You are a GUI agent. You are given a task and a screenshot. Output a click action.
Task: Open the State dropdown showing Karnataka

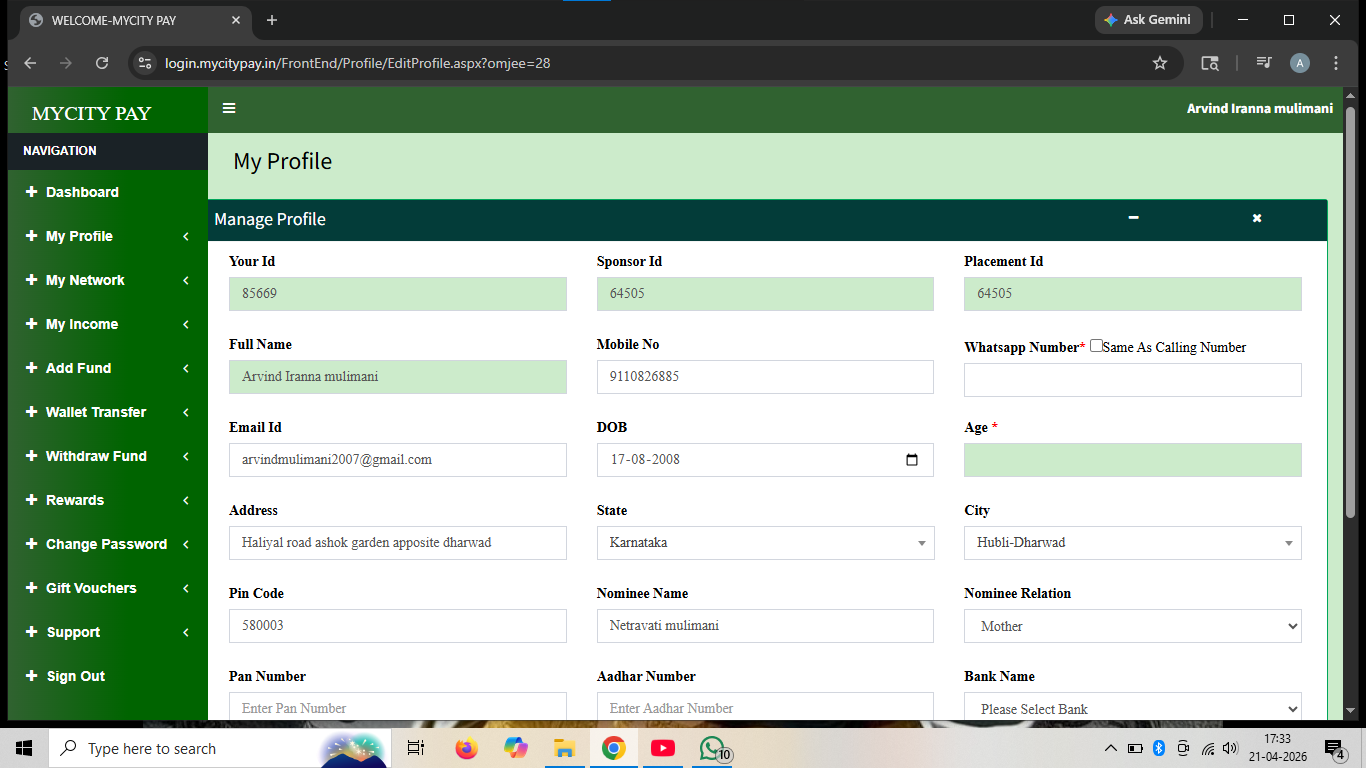click(x=765, y=543)
